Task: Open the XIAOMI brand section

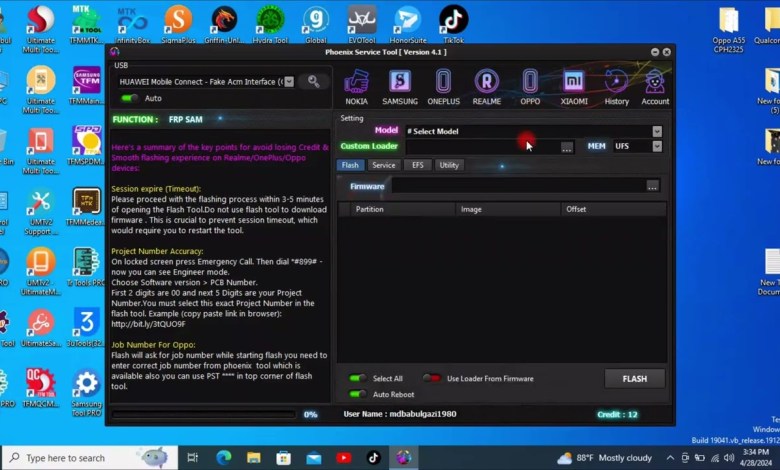Action: [574, 85]
